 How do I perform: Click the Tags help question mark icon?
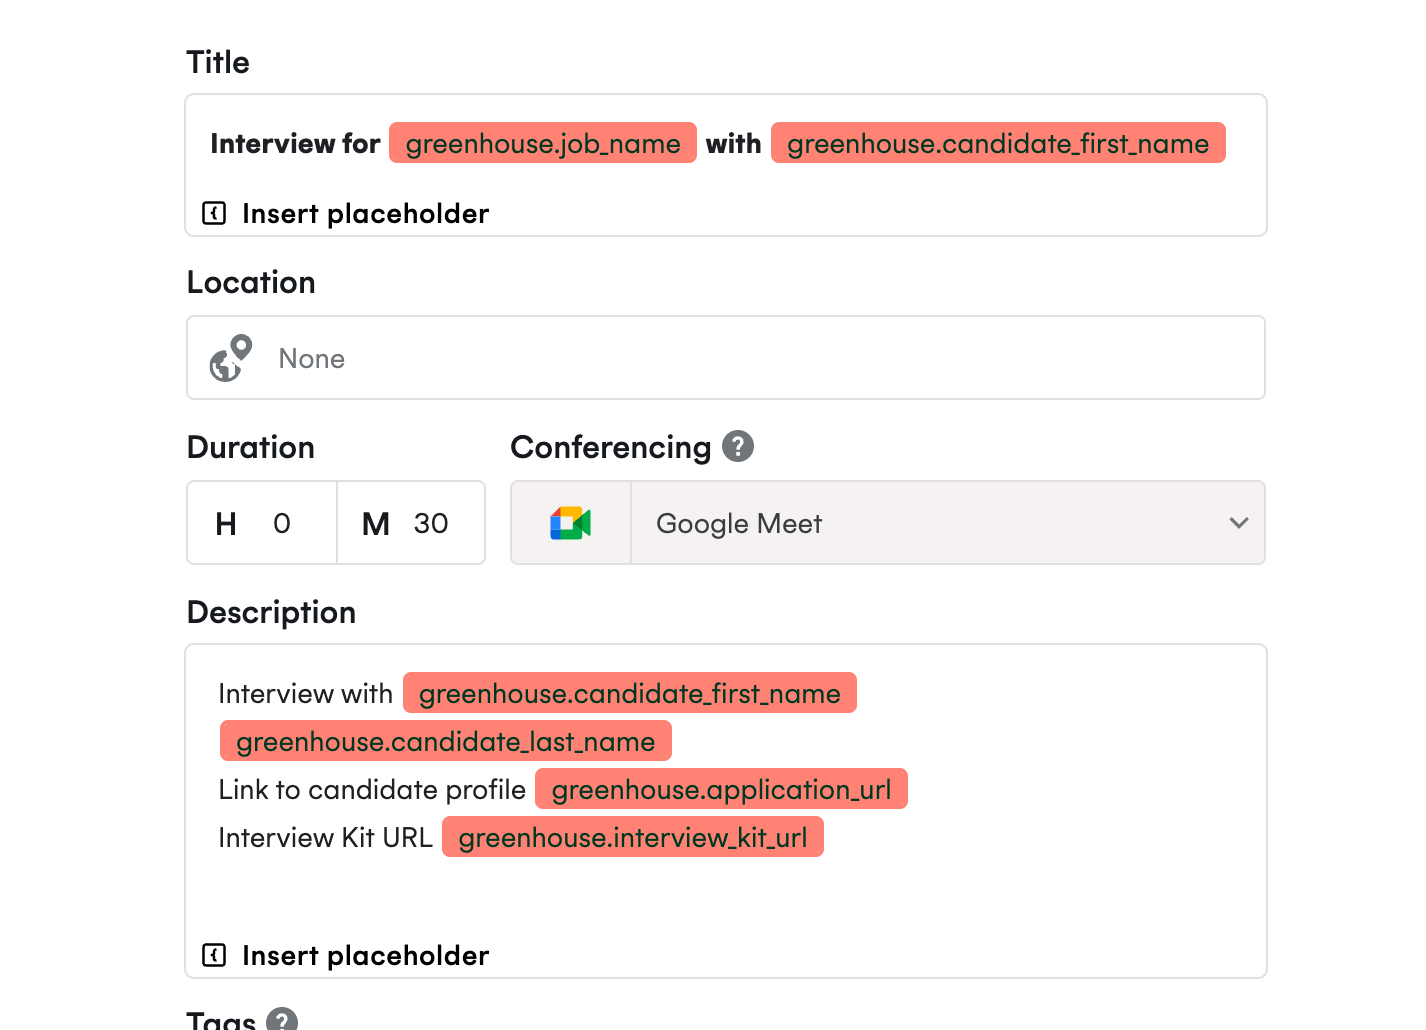(x=282, y=1020)
